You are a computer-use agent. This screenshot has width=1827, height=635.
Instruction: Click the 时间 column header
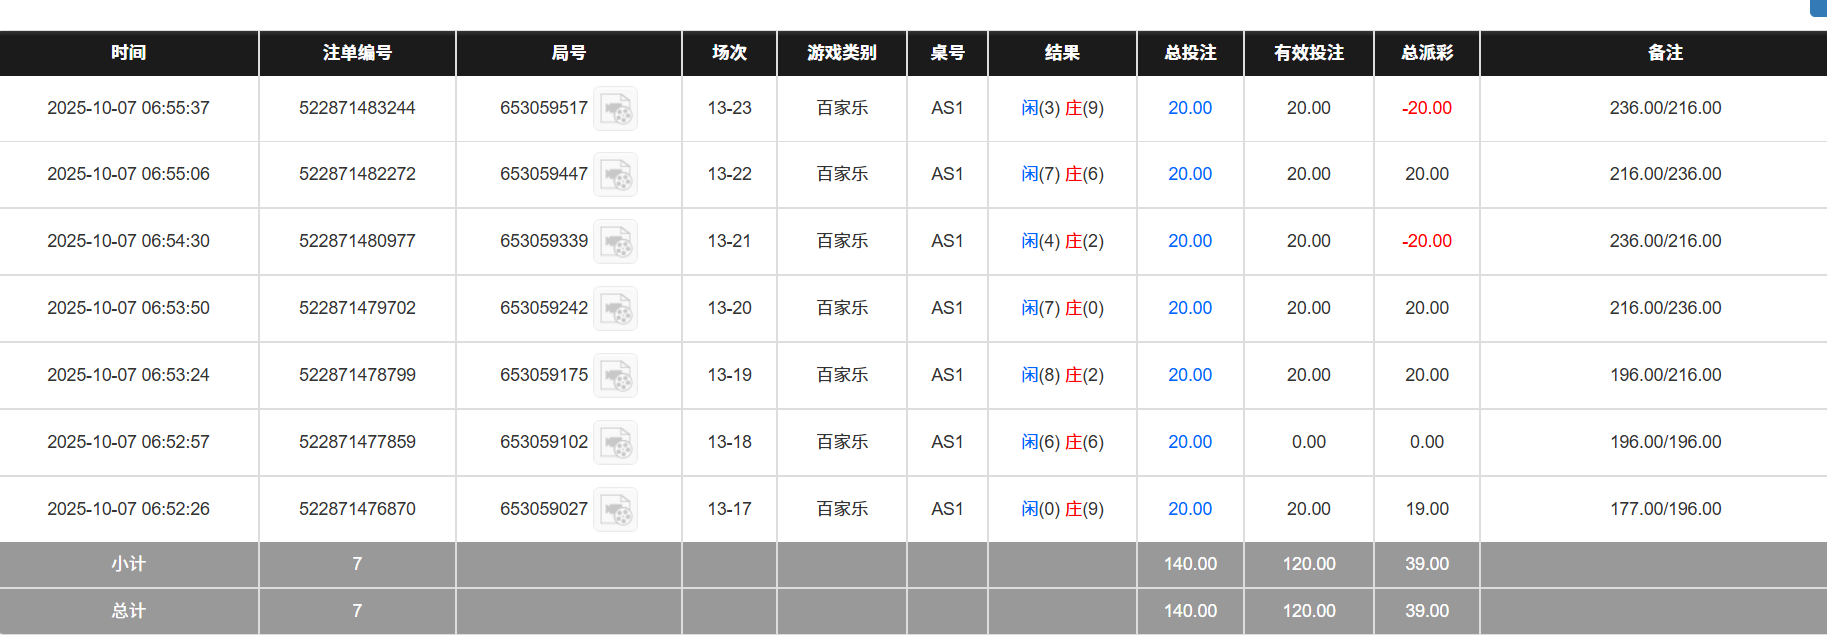coord(129,53)
